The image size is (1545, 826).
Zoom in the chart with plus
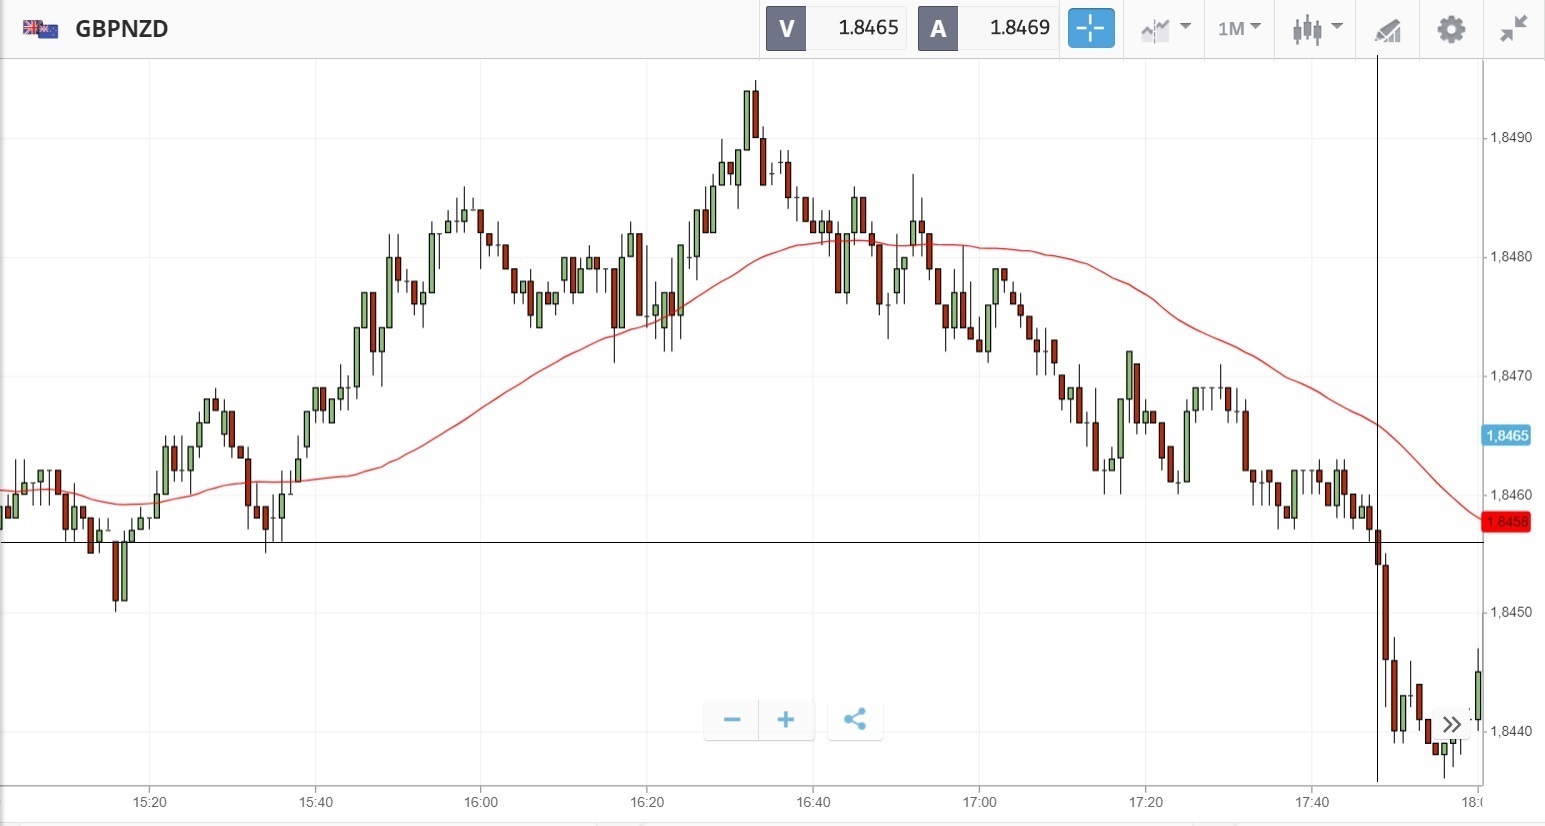(786, 720)
